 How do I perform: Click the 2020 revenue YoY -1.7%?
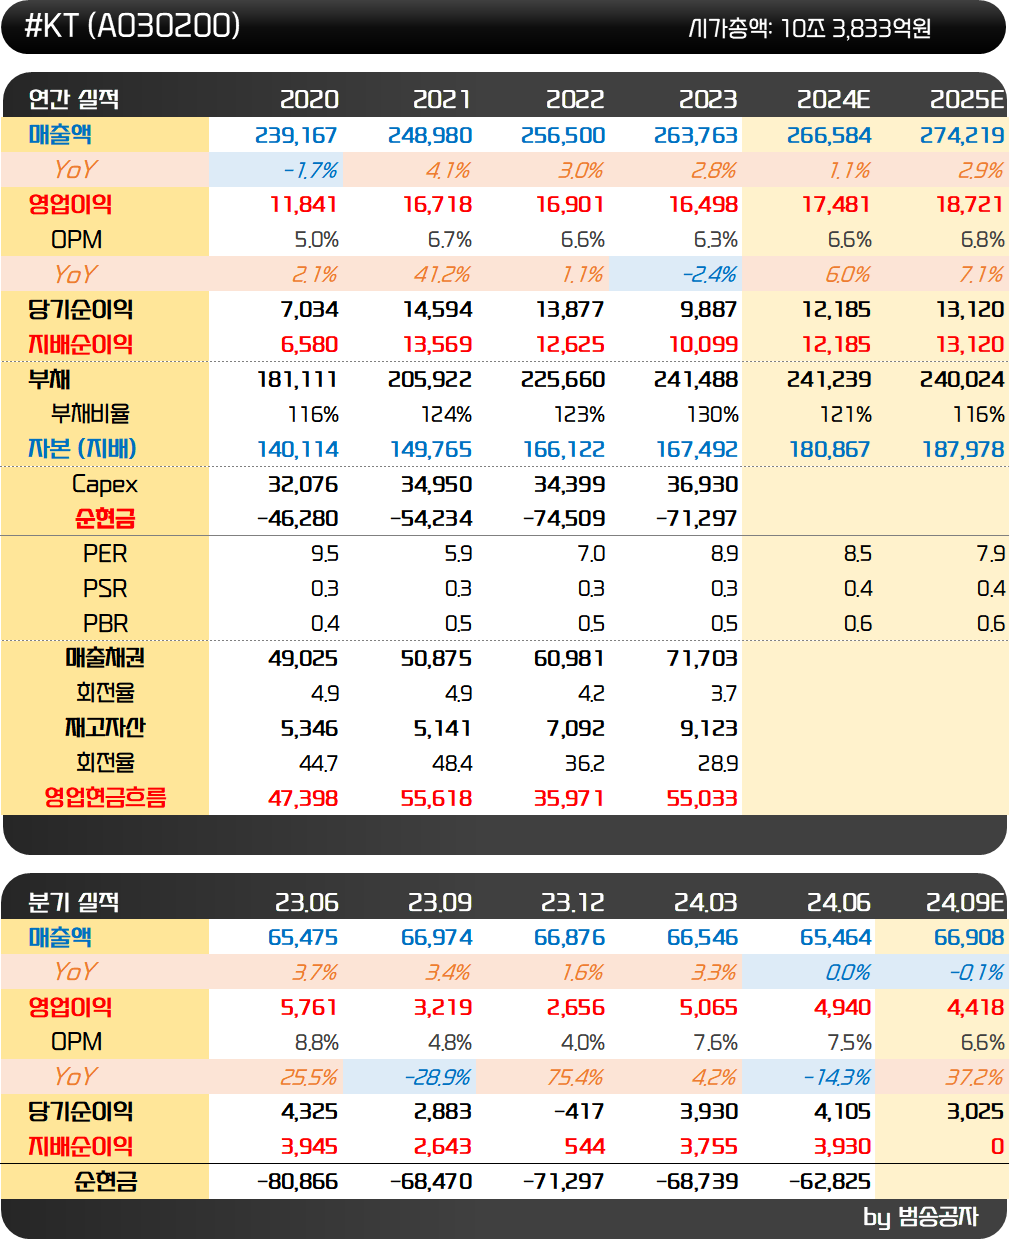click(311, 170)
